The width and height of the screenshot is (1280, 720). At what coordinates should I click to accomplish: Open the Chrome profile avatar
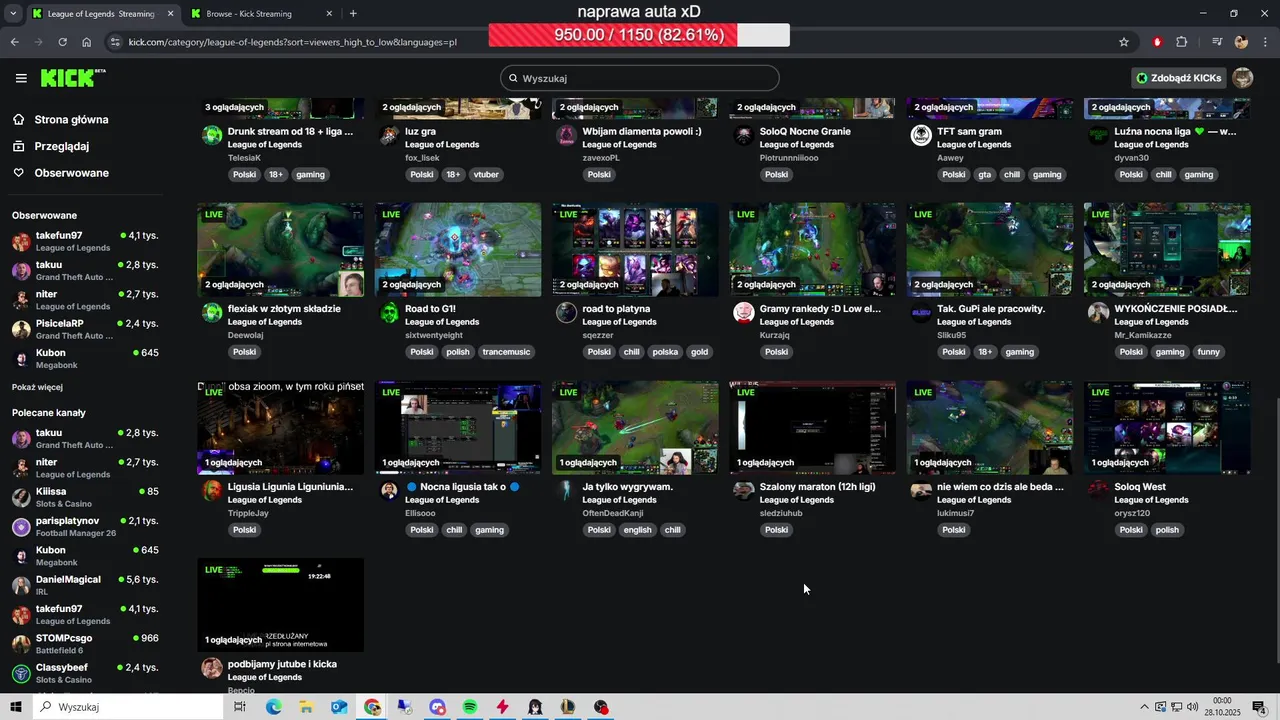pyautogui.click(x=1241, y=42)
